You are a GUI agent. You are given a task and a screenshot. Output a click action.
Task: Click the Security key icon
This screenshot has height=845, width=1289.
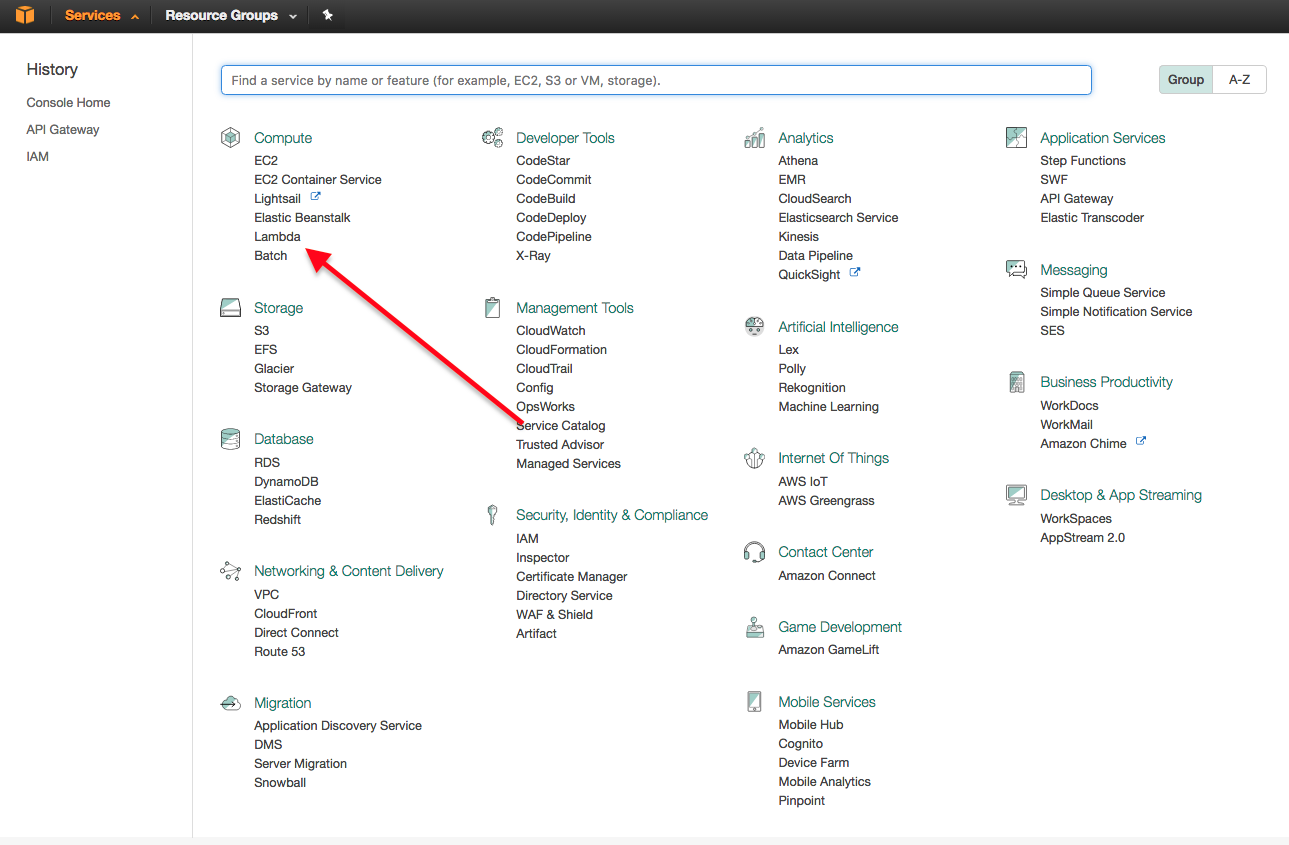492,515
